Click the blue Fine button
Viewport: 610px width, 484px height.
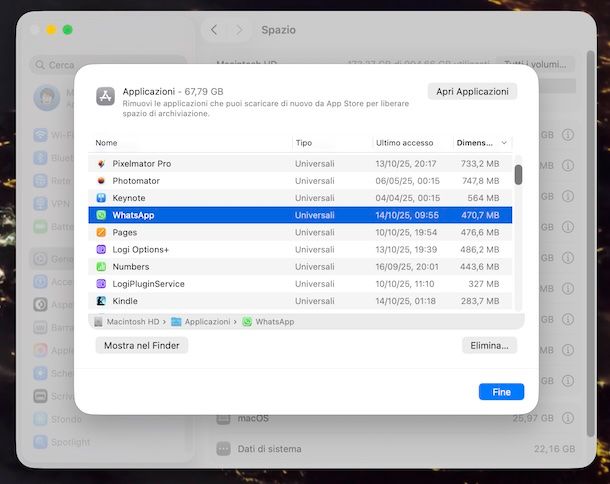[501, 392]
